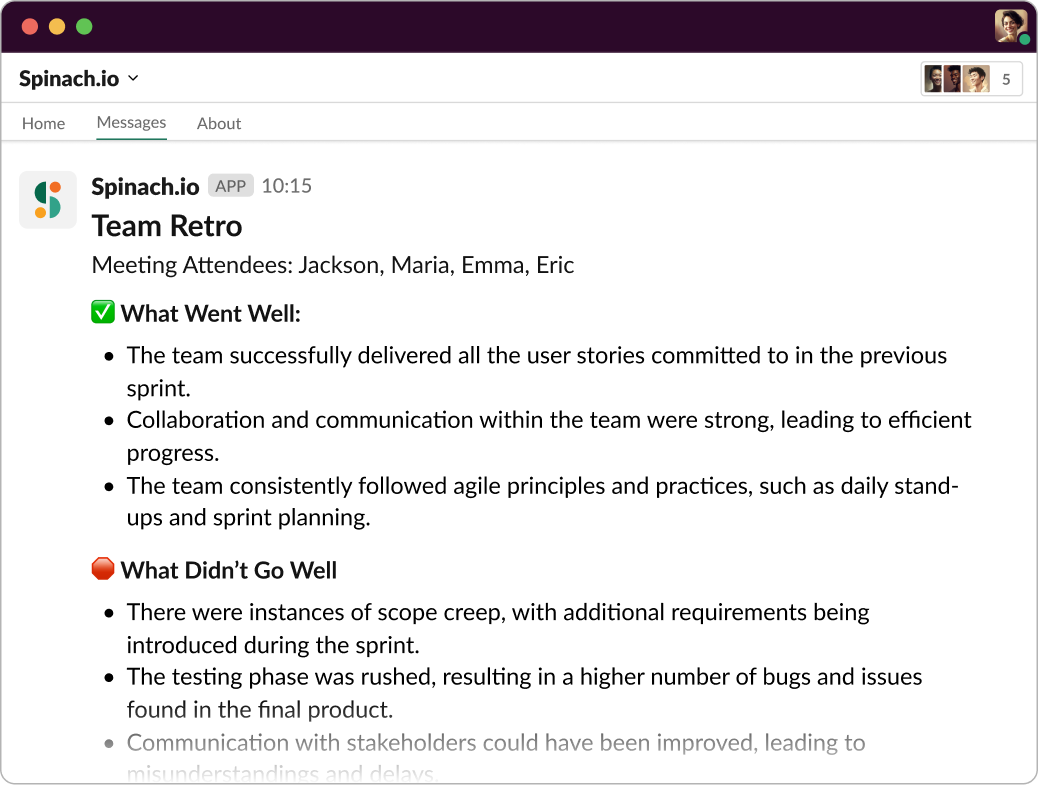Open the About tab
Viewport: 1039px width, 785px height.
pyautogui.click(x=219, y=123)
